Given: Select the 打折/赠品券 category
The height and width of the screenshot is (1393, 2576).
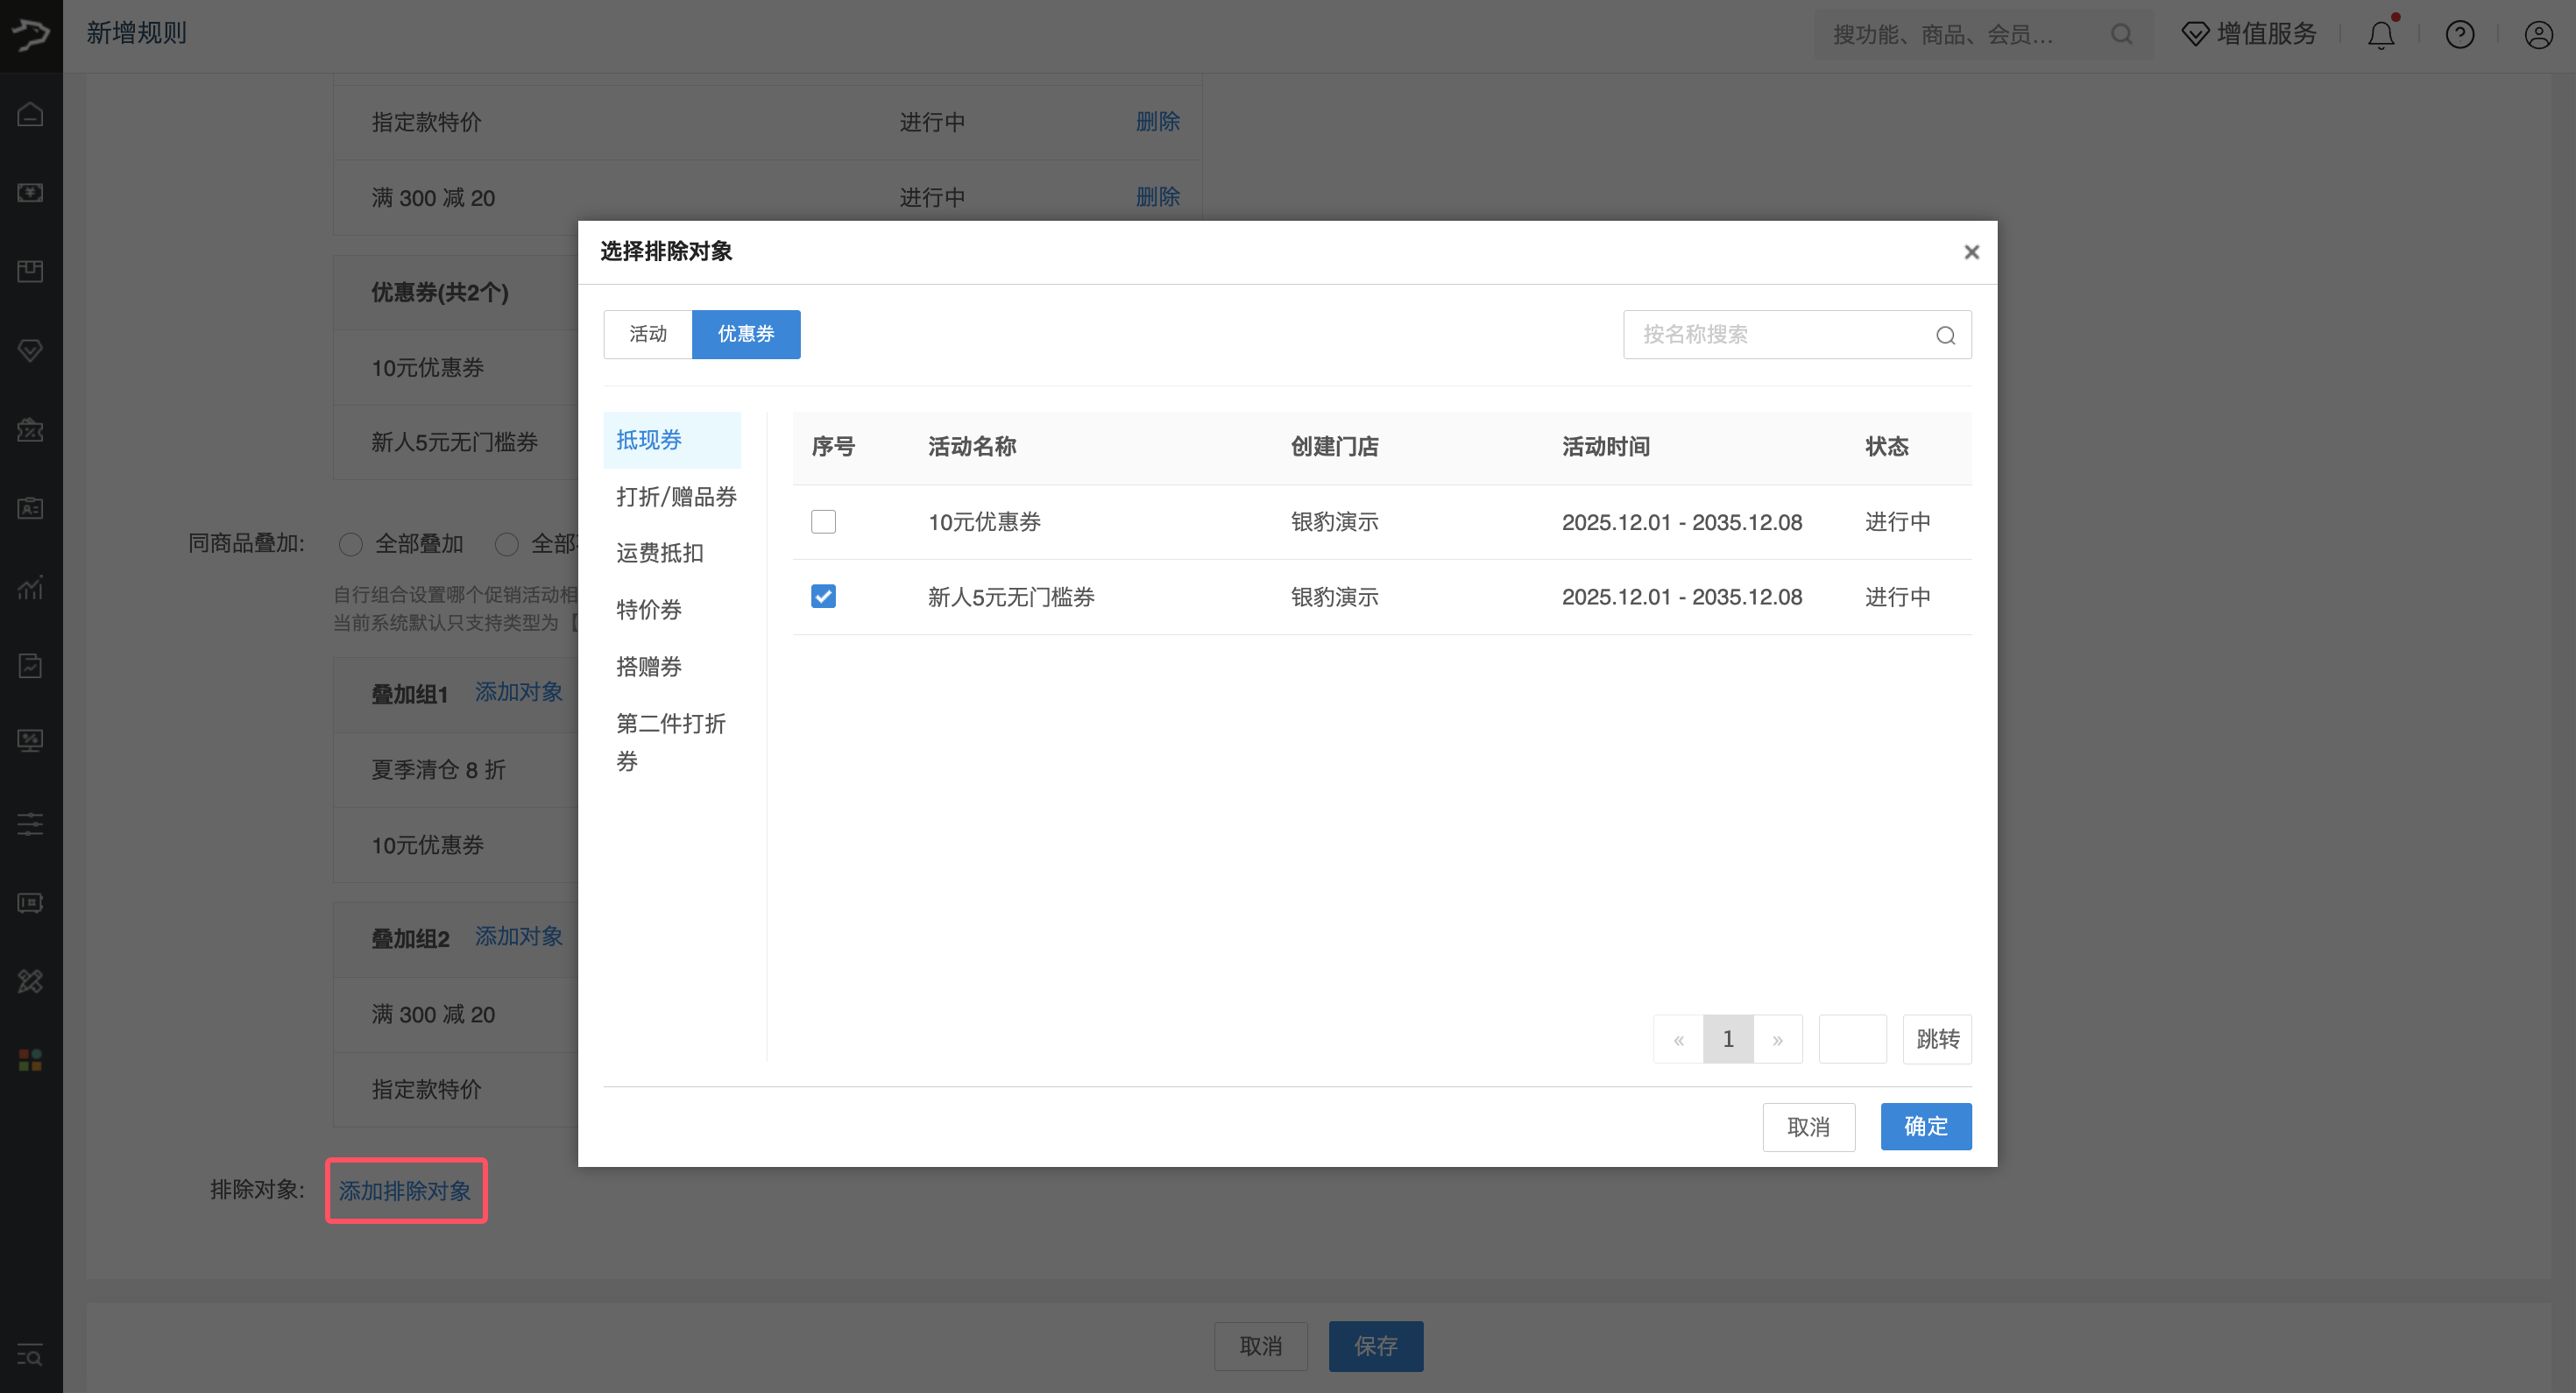Looking at the screenshot, I should point(676,497).
